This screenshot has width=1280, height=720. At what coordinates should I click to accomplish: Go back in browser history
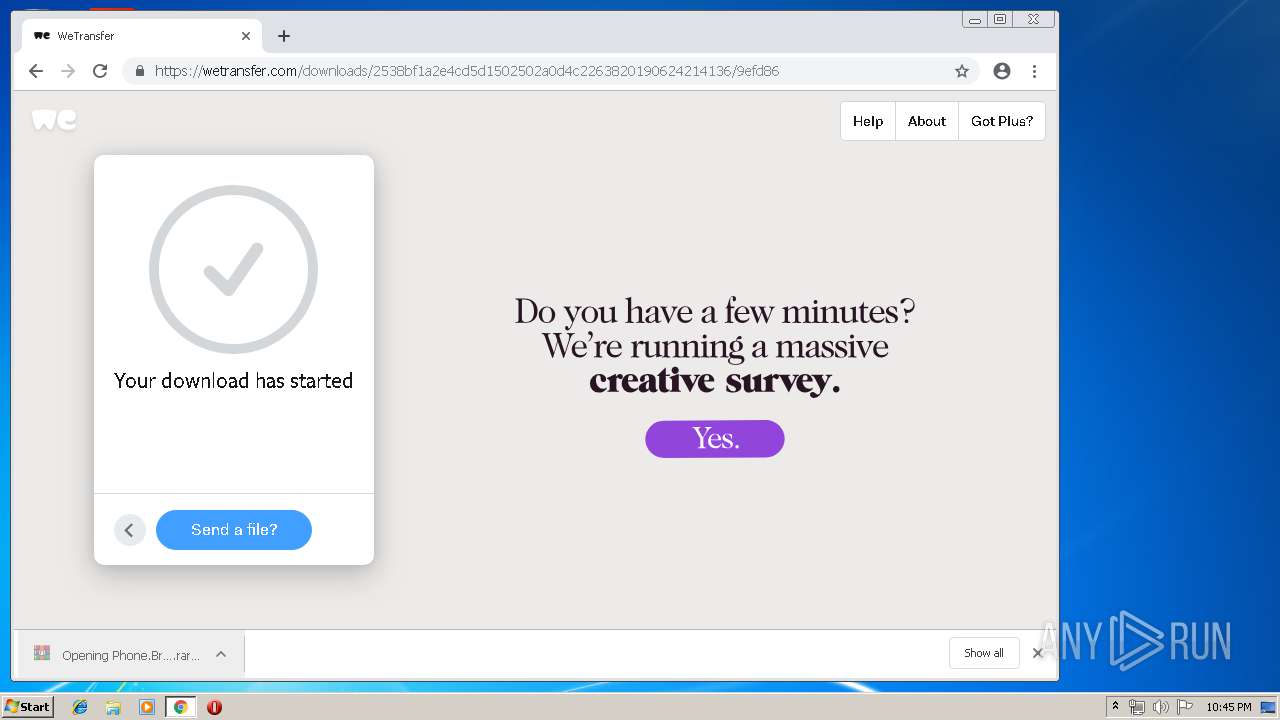pos(36,71)
